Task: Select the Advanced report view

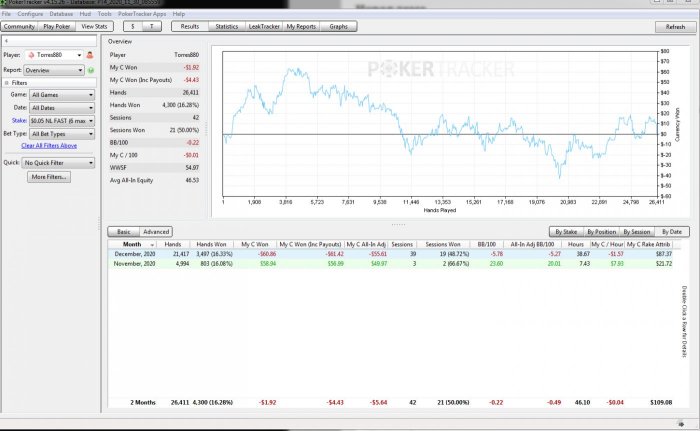Action: pyautogui.click(x=156, y=232)
